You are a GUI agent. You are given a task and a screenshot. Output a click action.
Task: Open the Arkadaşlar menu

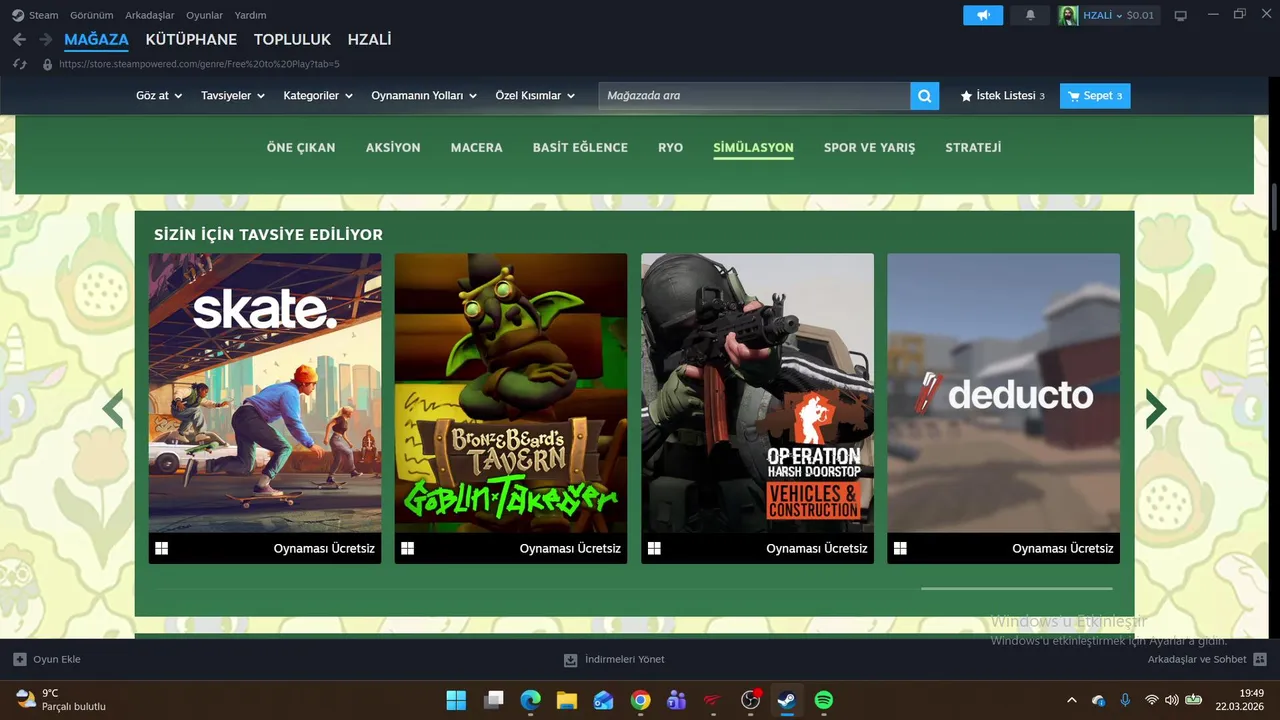150,15
